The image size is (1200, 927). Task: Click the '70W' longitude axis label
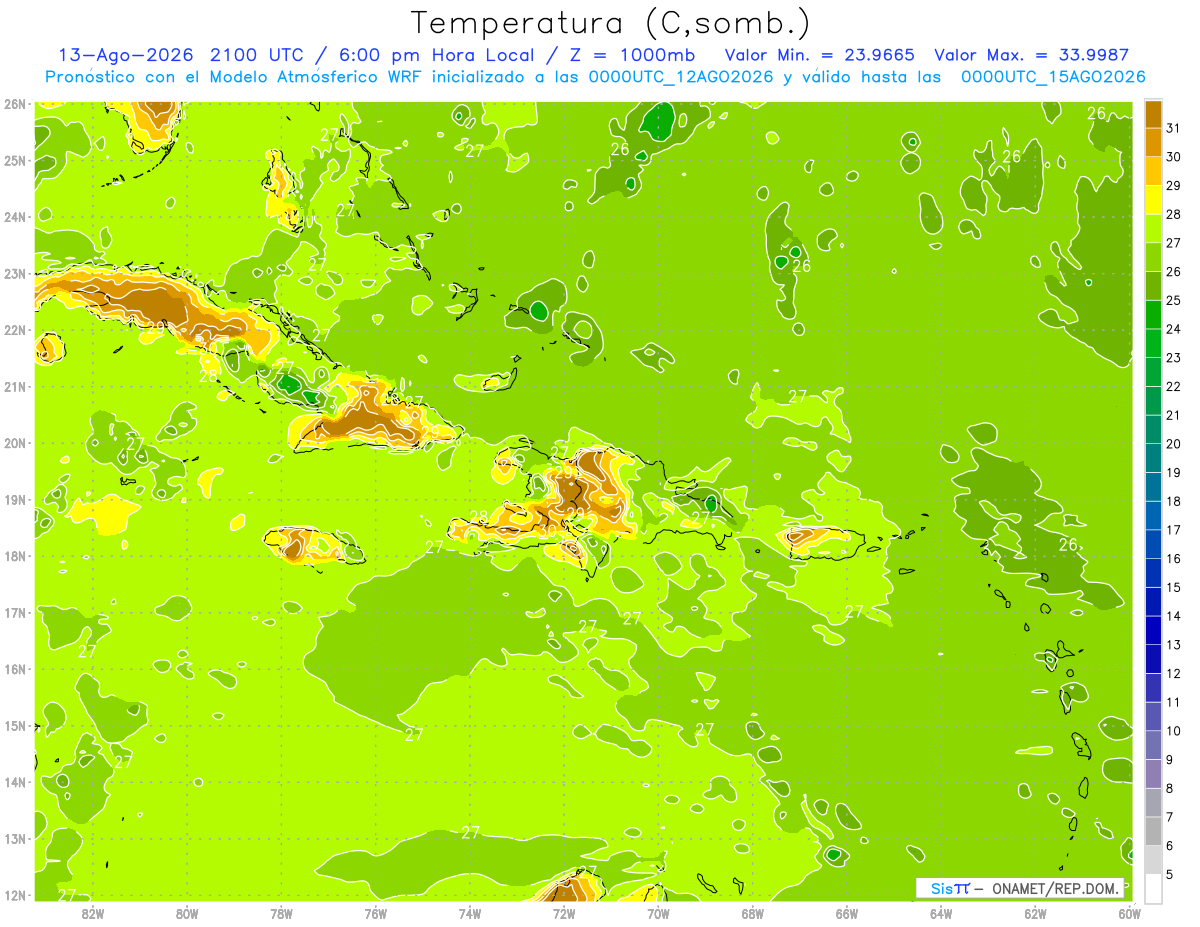click(x=658, y=913)
